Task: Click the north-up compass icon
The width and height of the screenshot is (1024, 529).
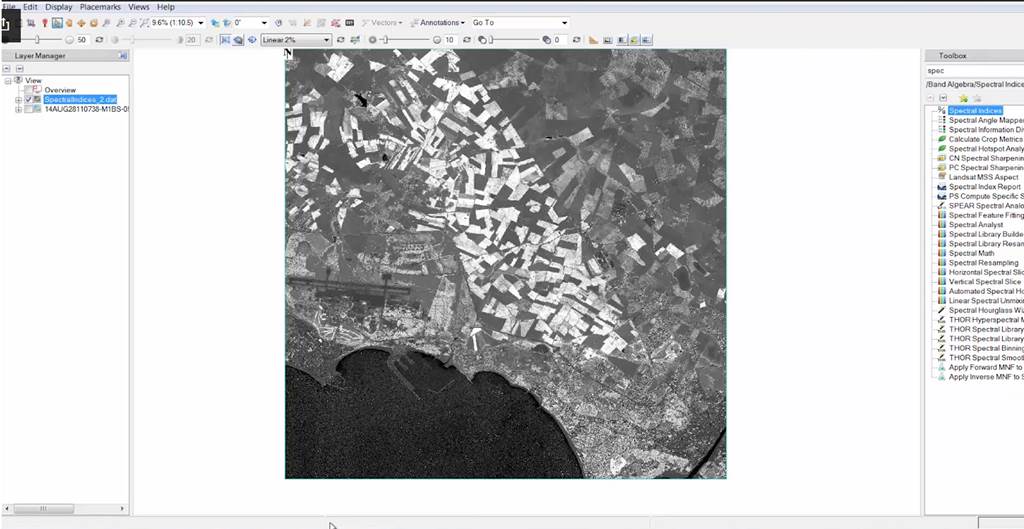Action: pyautogui.click(x=279, y=23)
